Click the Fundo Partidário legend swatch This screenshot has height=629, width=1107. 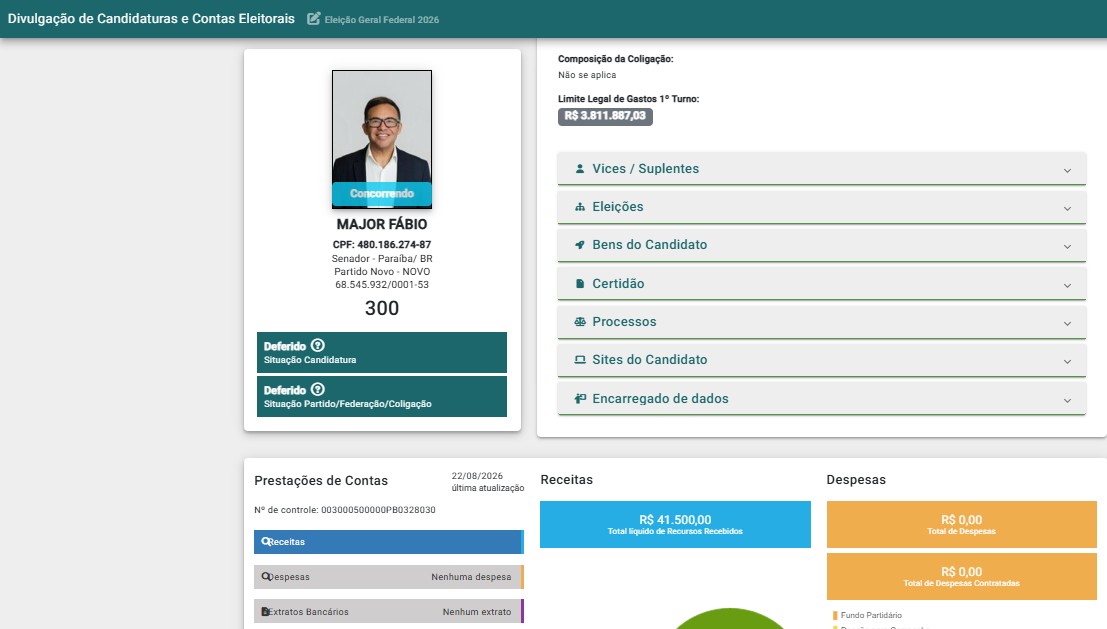click(835, 616)
